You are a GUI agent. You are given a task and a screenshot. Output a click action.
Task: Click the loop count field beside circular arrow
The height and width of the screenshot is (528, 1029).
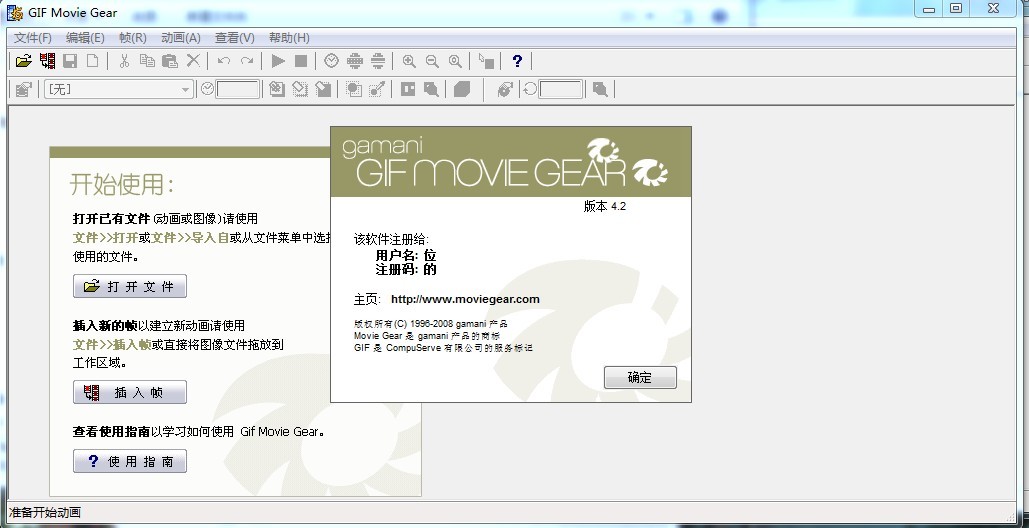[x=560, y=89]
